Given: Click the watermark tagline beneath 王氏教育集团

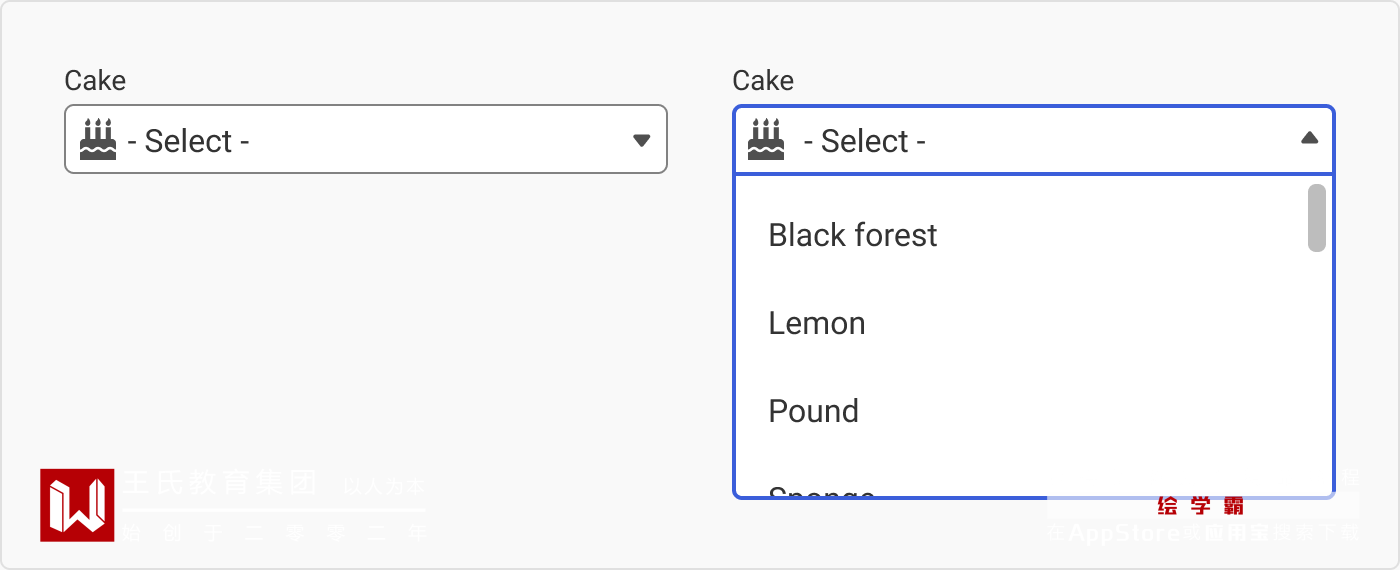Looking at the screenshot, I should coord(275,533).
